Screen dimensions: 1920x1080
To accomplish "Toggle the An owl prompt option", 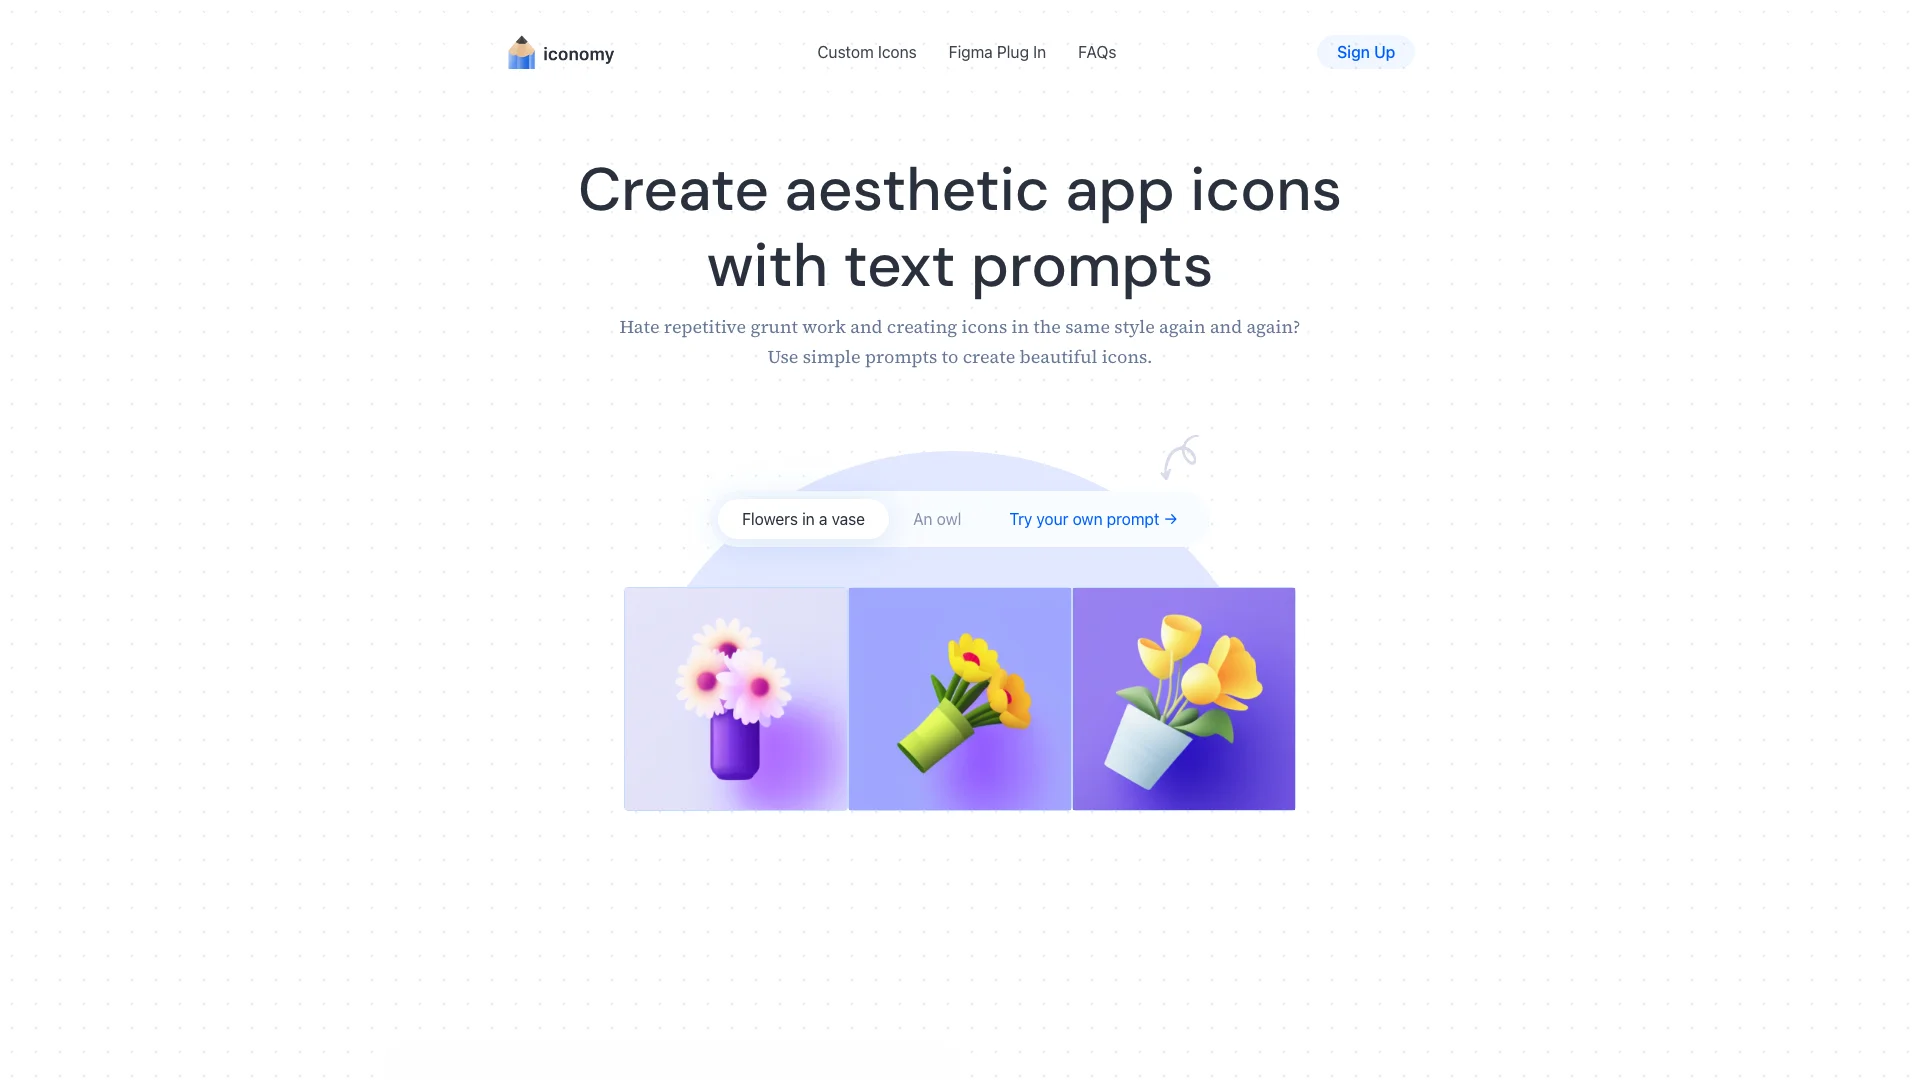I will 936,518.
